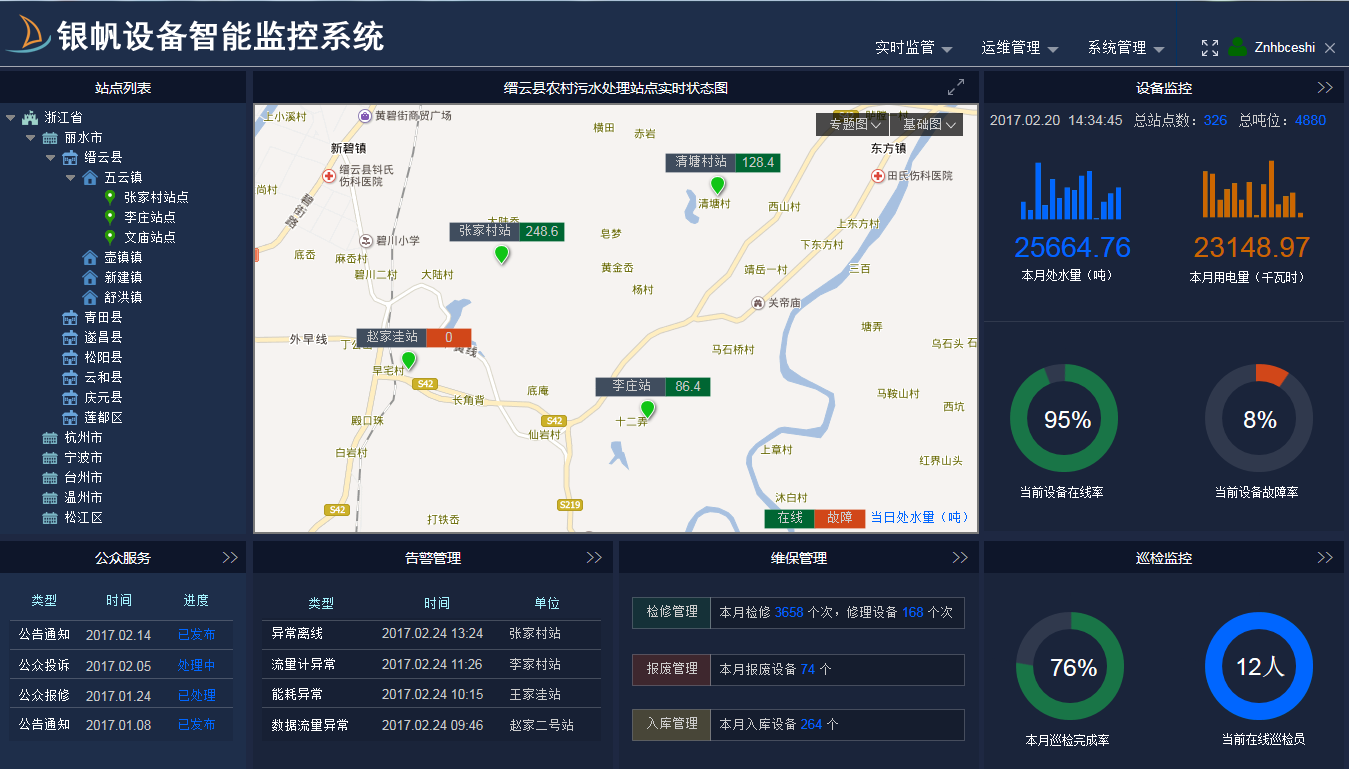Open 公众服务 details via double-chevron icon
Screen dimensions: 1349x769
[230, 558]
